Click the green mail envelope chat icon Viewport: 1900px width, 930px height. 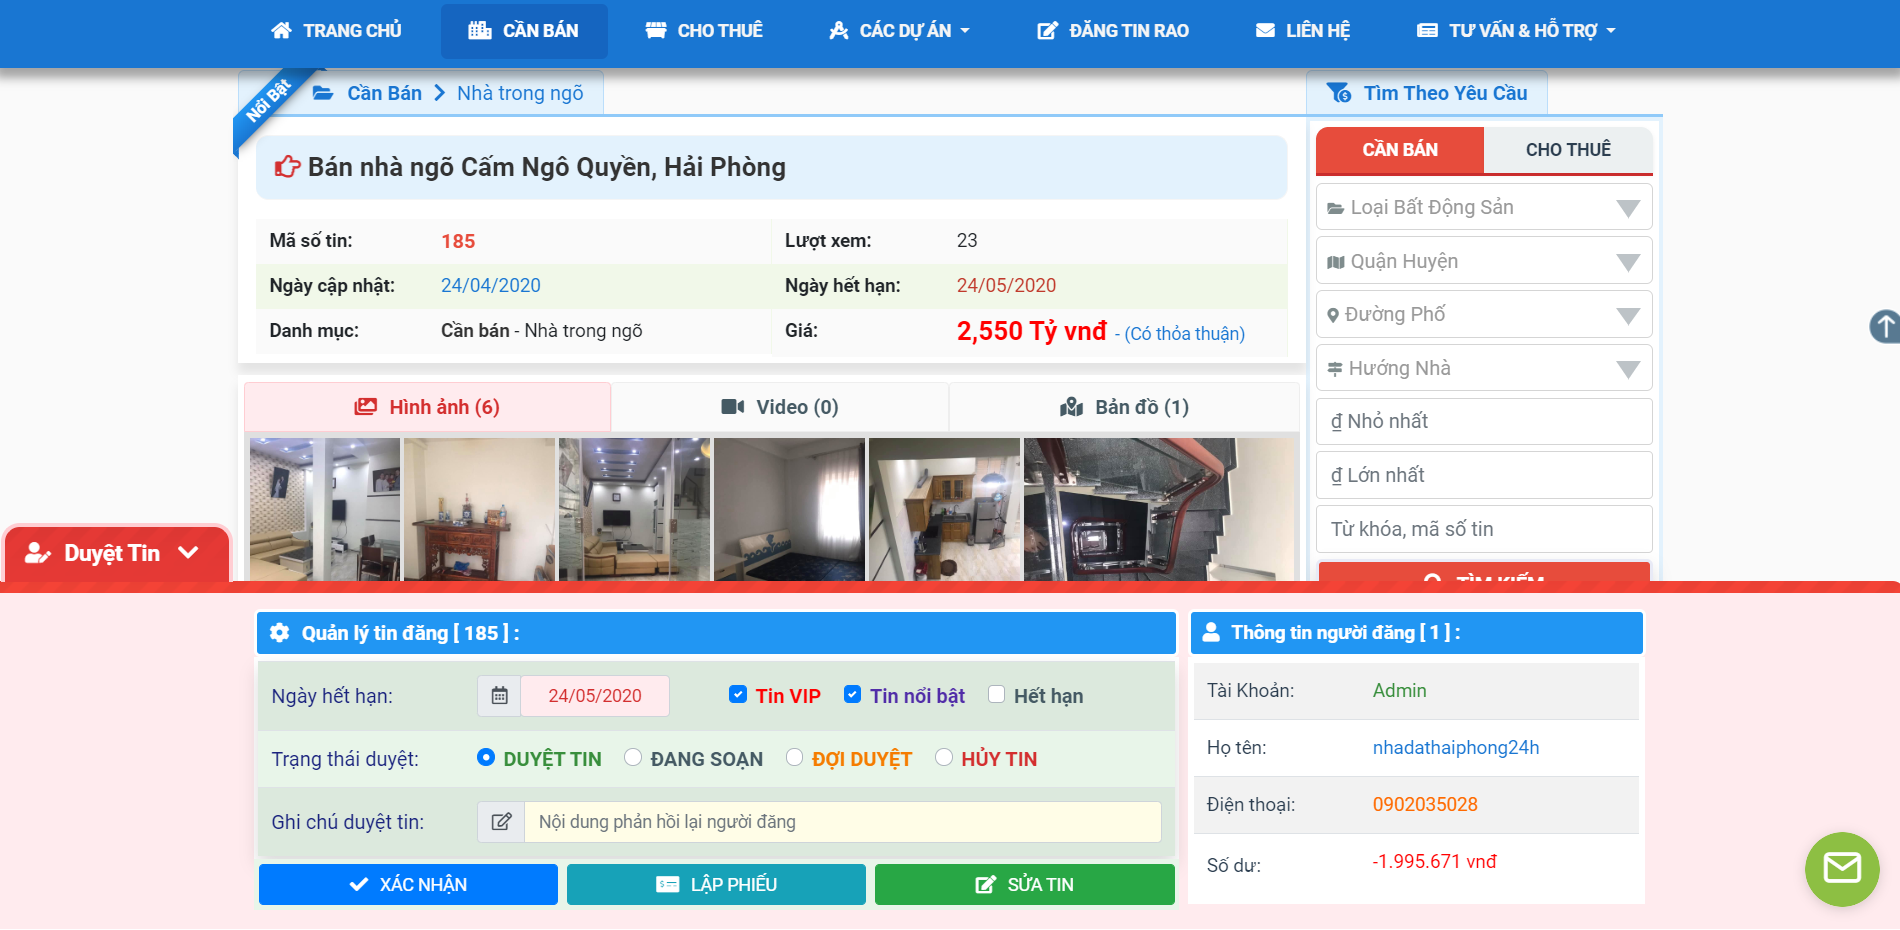coord(1841,868)
